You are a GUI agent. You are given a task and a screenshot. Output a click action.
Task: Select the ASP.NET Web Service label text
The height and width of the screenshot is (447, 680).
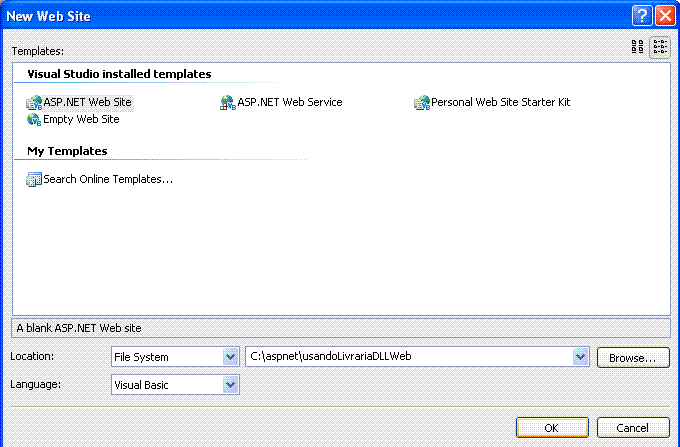(290, 102)
